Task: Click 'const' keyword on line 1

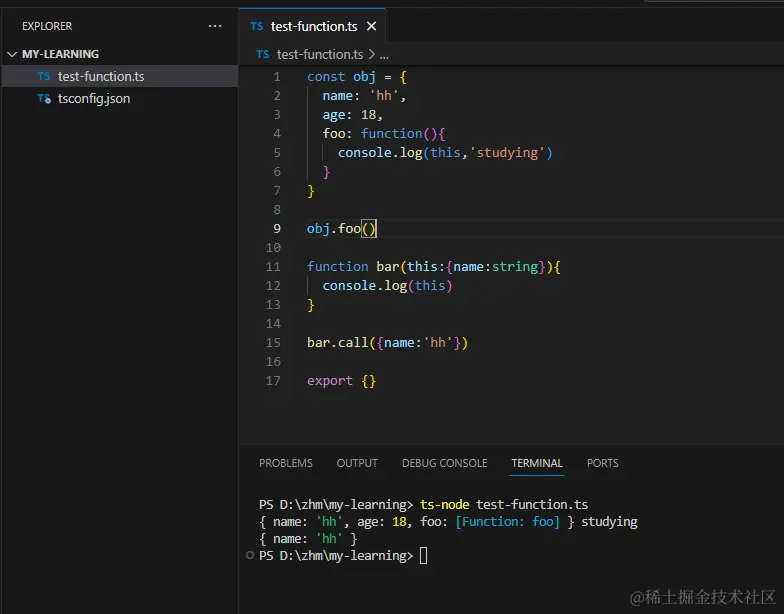Action: pyautogui.click(x=326, y=76)
